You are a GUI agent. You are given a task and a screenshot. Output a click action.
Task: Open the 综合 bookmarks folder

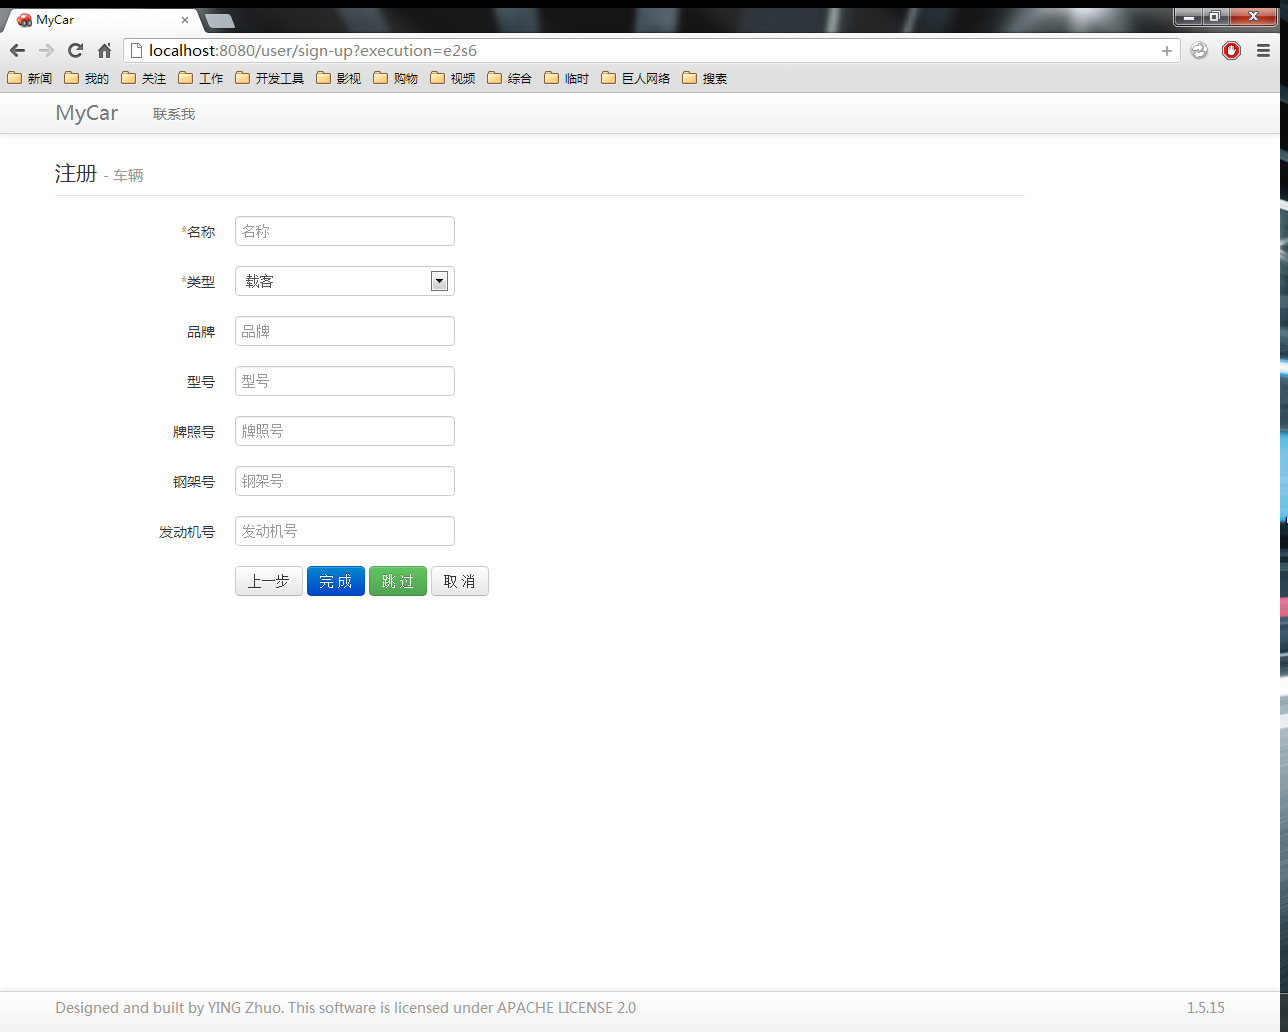point(510,78)
